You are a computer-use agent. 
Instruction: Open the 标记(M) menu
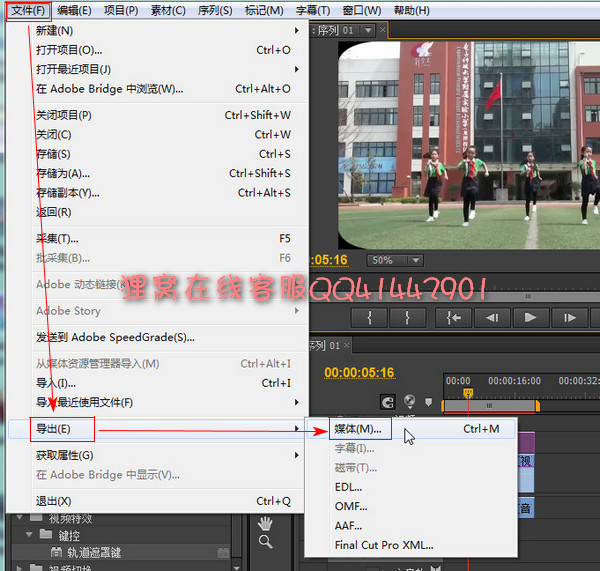pos(264,10)
